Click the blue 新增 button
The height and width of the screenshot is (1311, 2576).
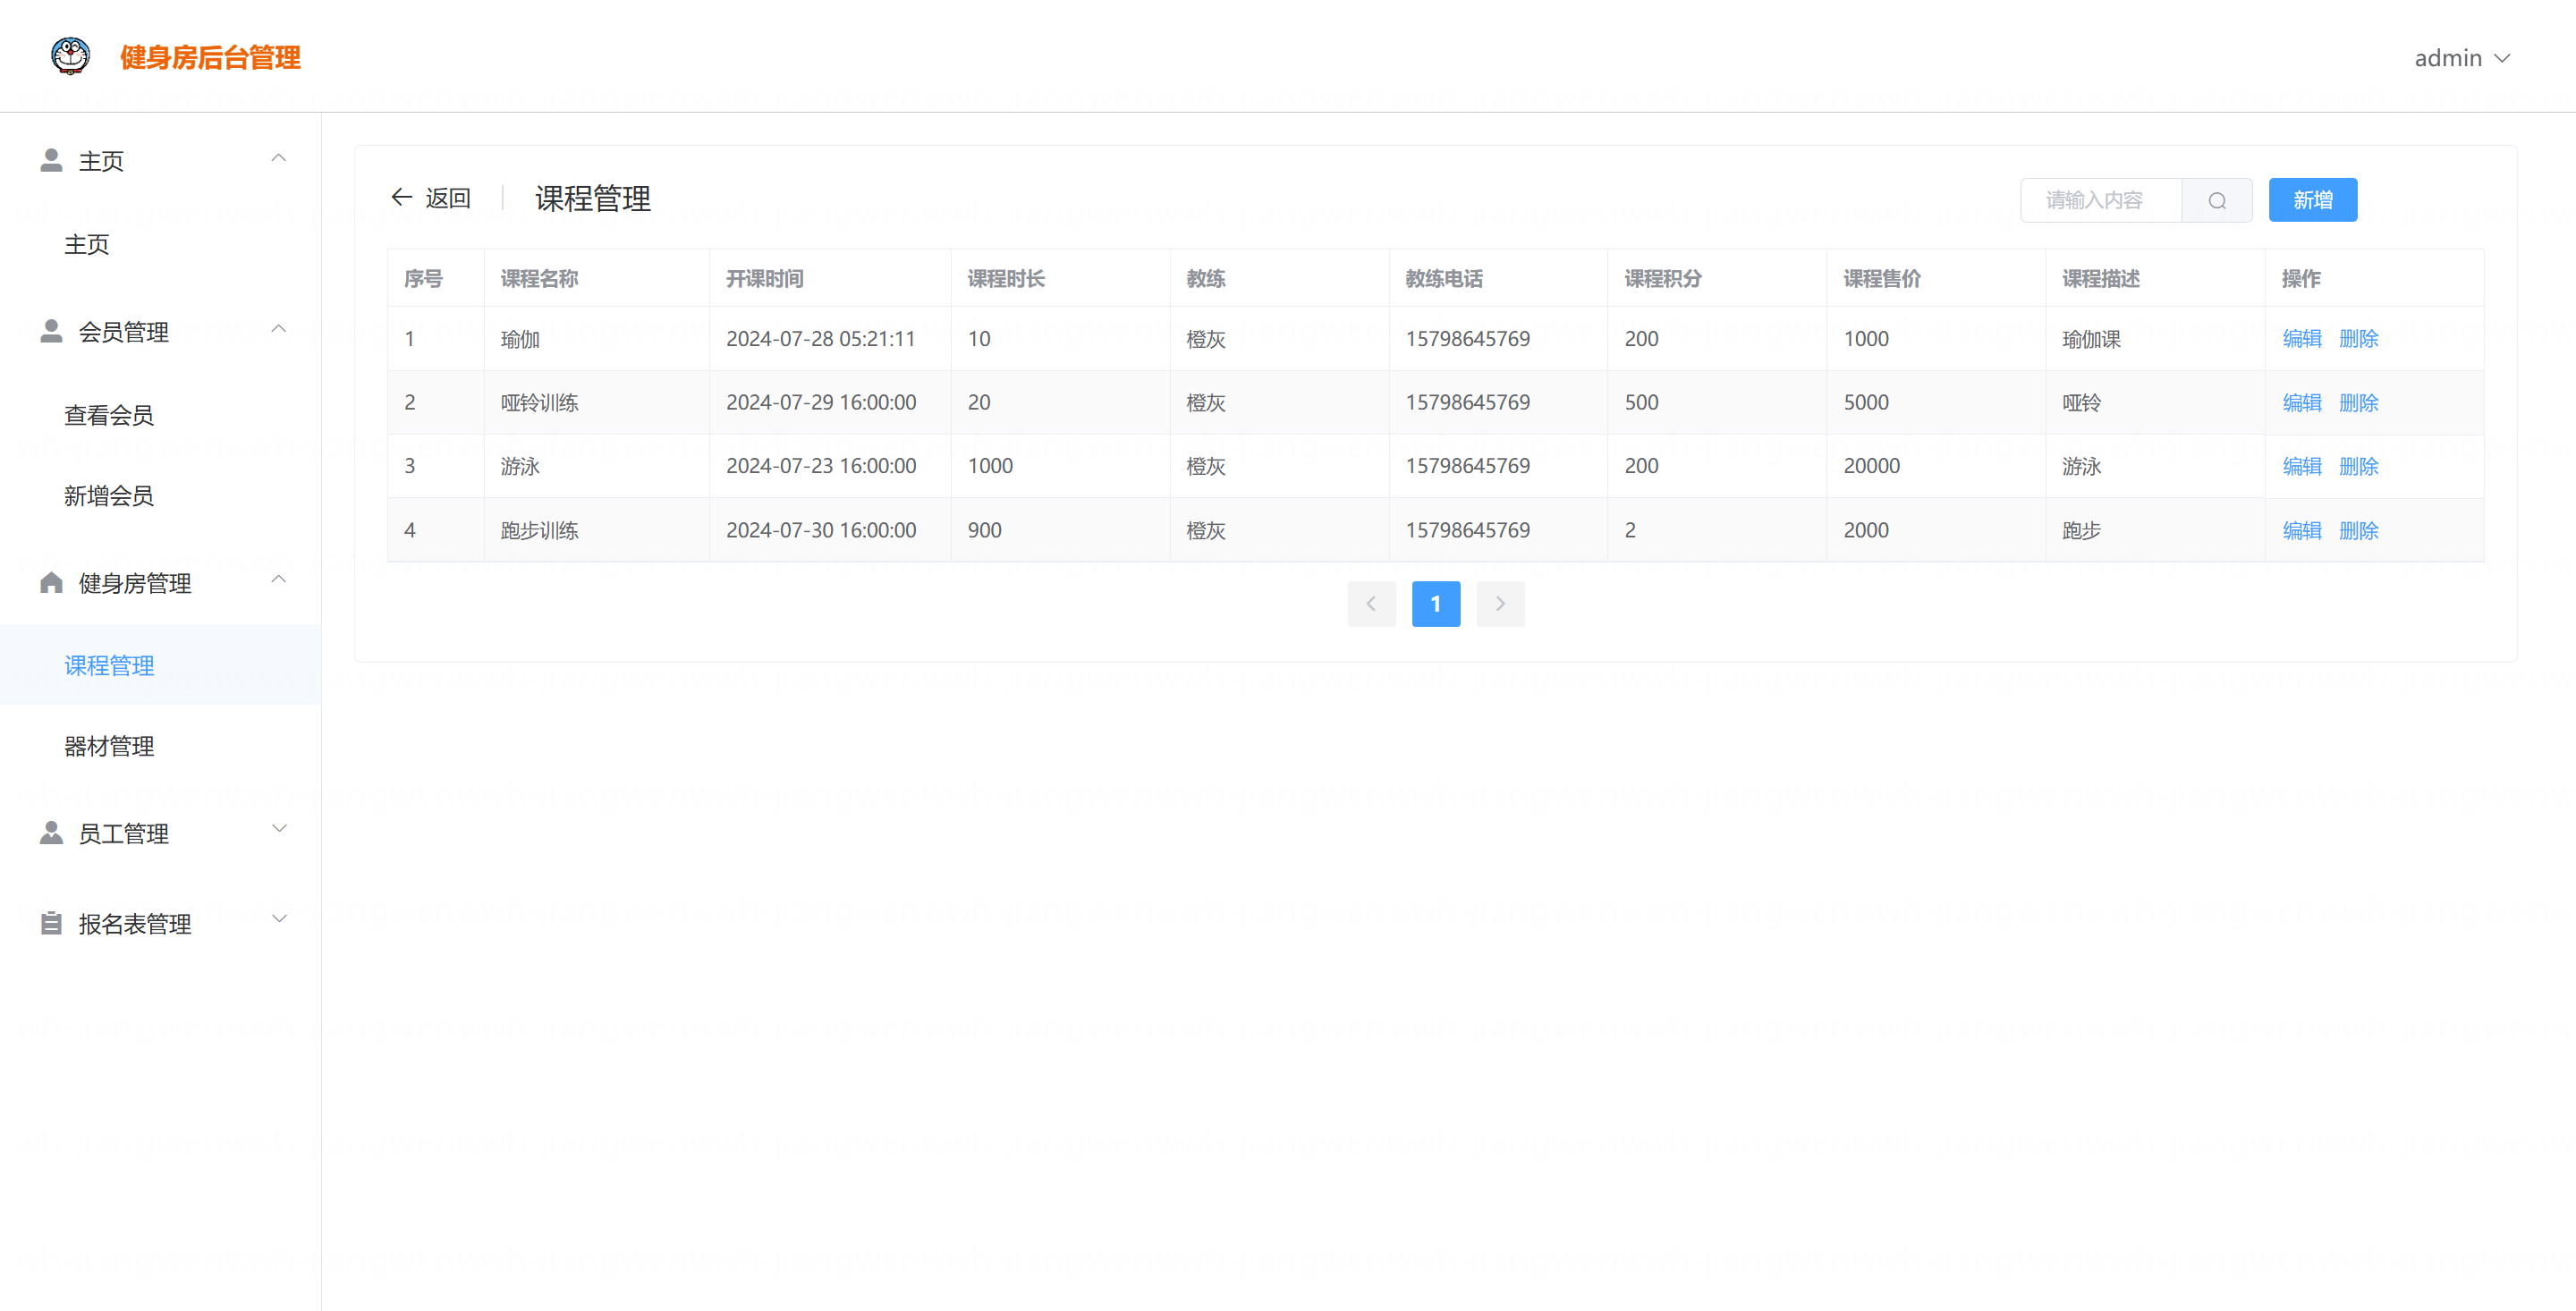coord(2312,200)
